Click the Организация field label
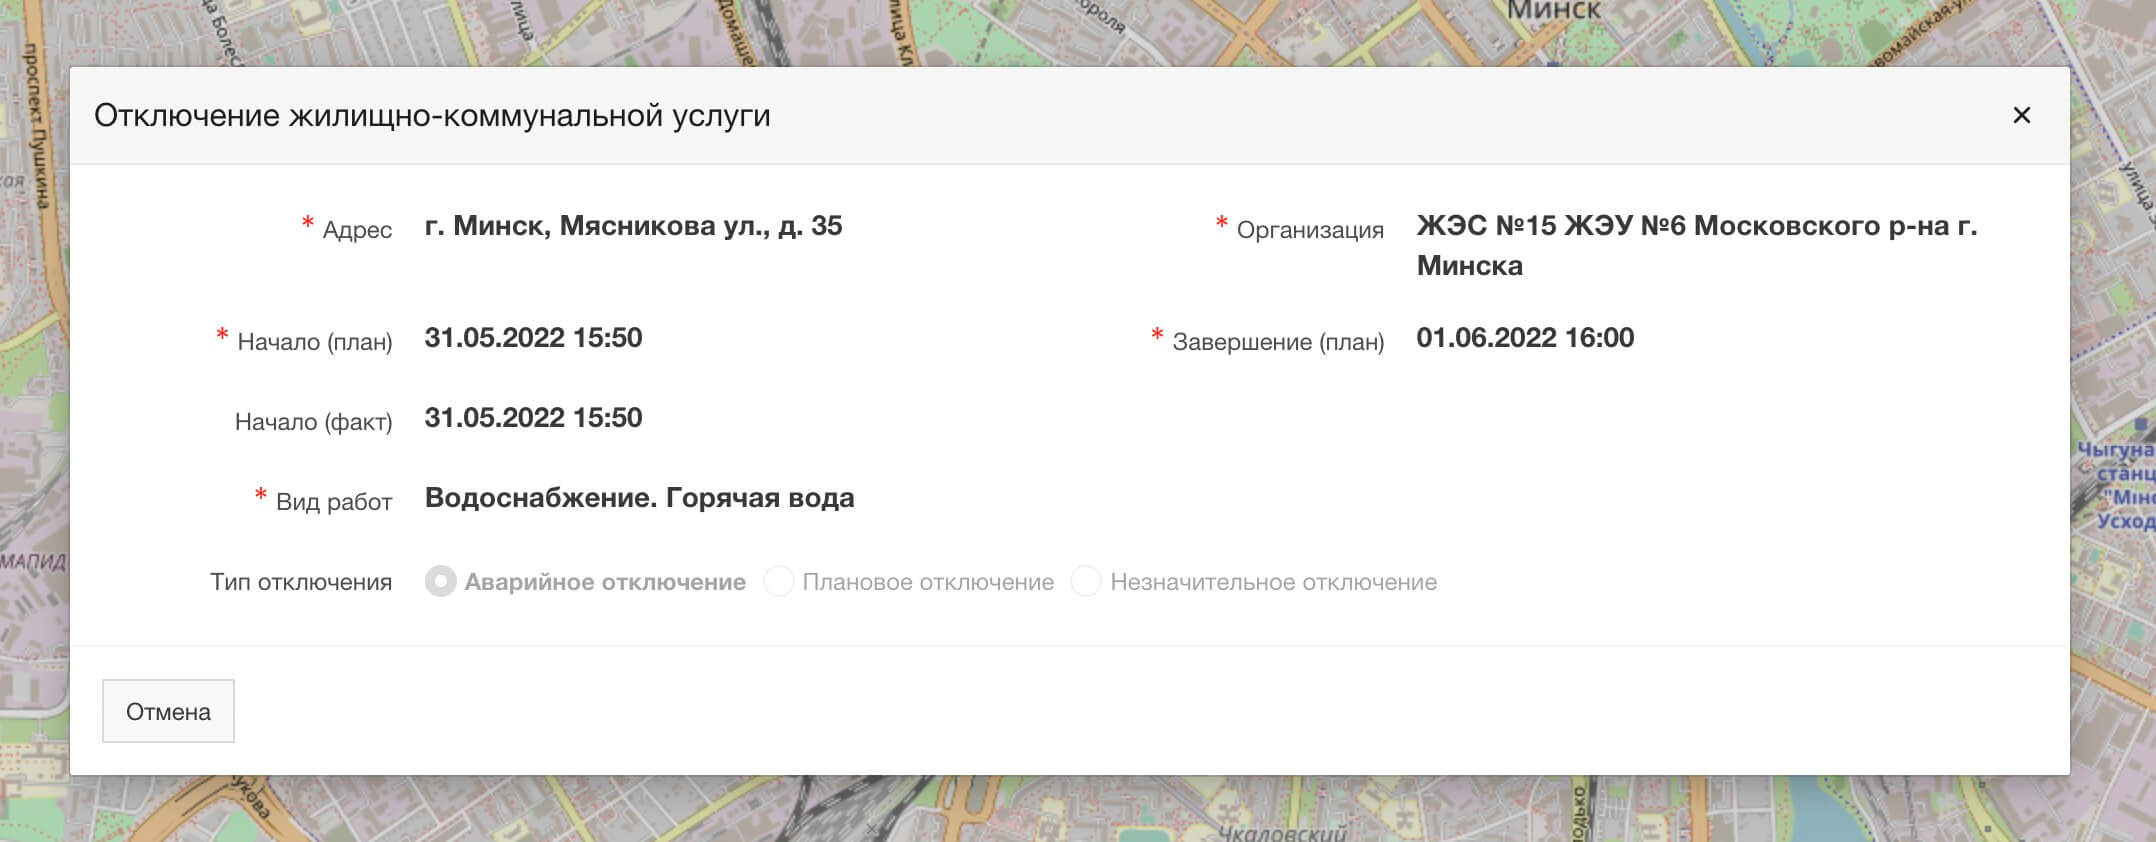The height and width of the screenshot is (842, 2156). [x=1310, y=230]
